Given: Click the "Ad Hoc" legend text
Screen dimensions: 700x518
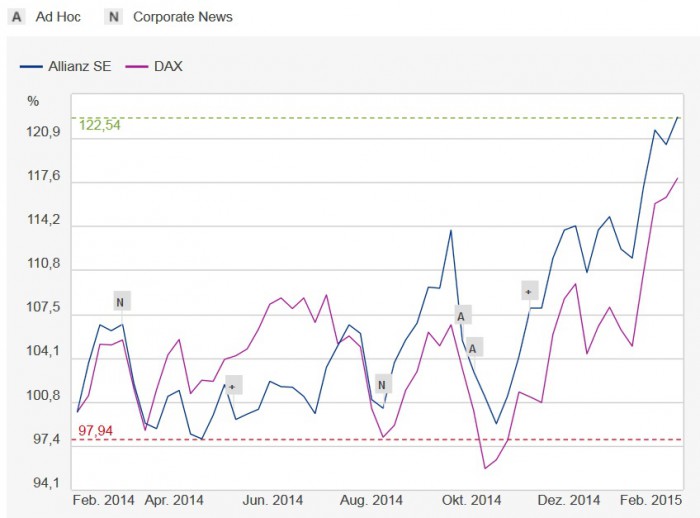Looking at the screenshot, I should coord(58,17).
